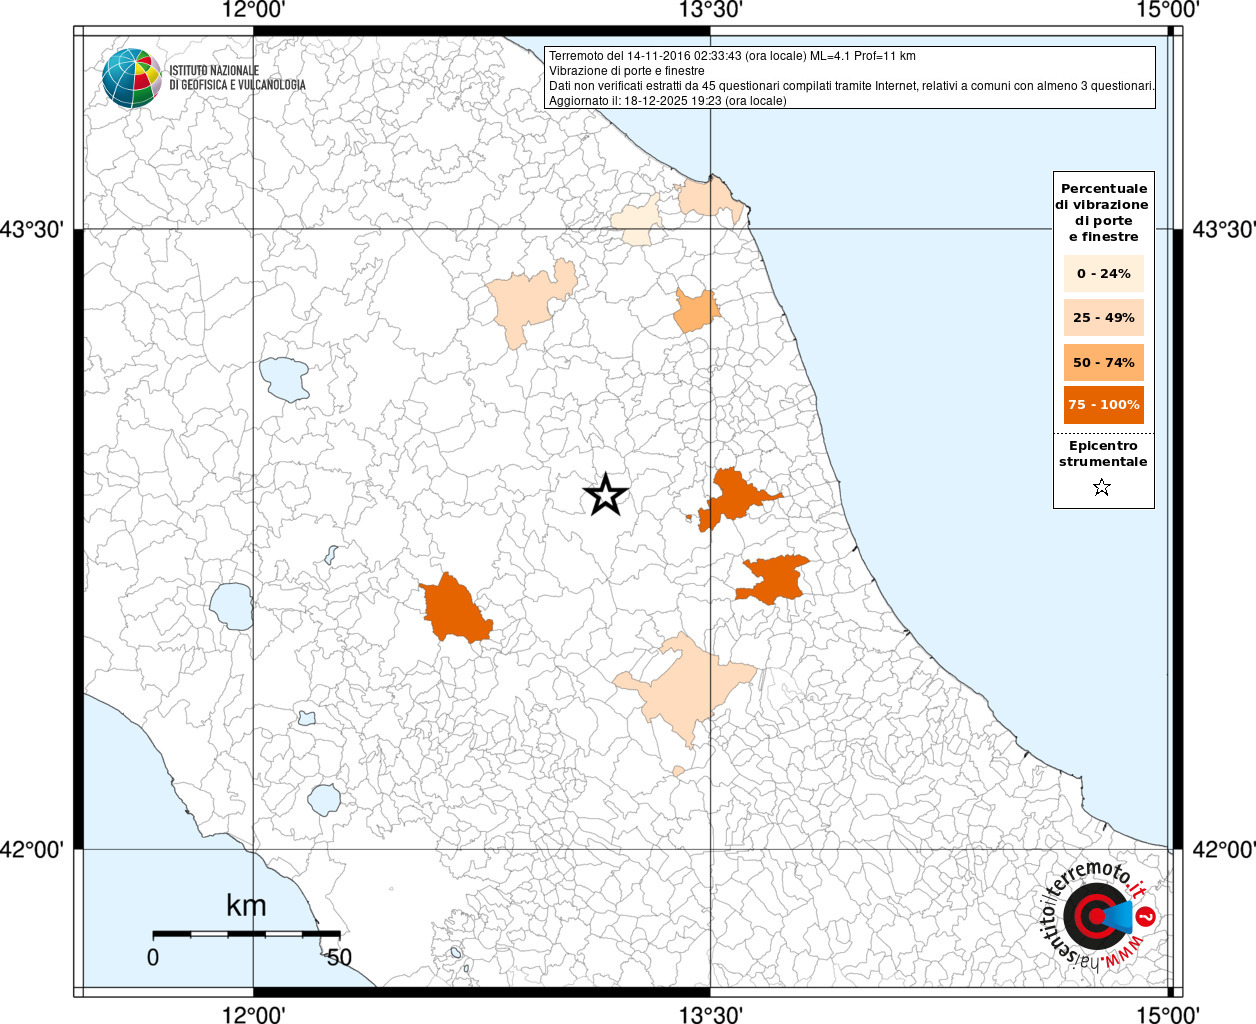Viewport: 1256px width, 1024px height.
Task: Click the bottom 15°00' longitude label
Action: [1168, 1015]
